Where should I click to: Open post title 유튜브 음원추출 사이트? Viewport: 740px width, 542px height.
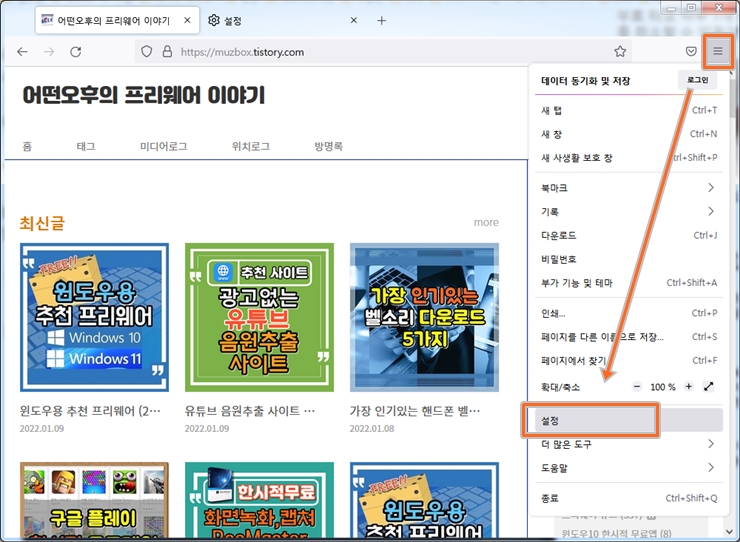tap(250, 411)
